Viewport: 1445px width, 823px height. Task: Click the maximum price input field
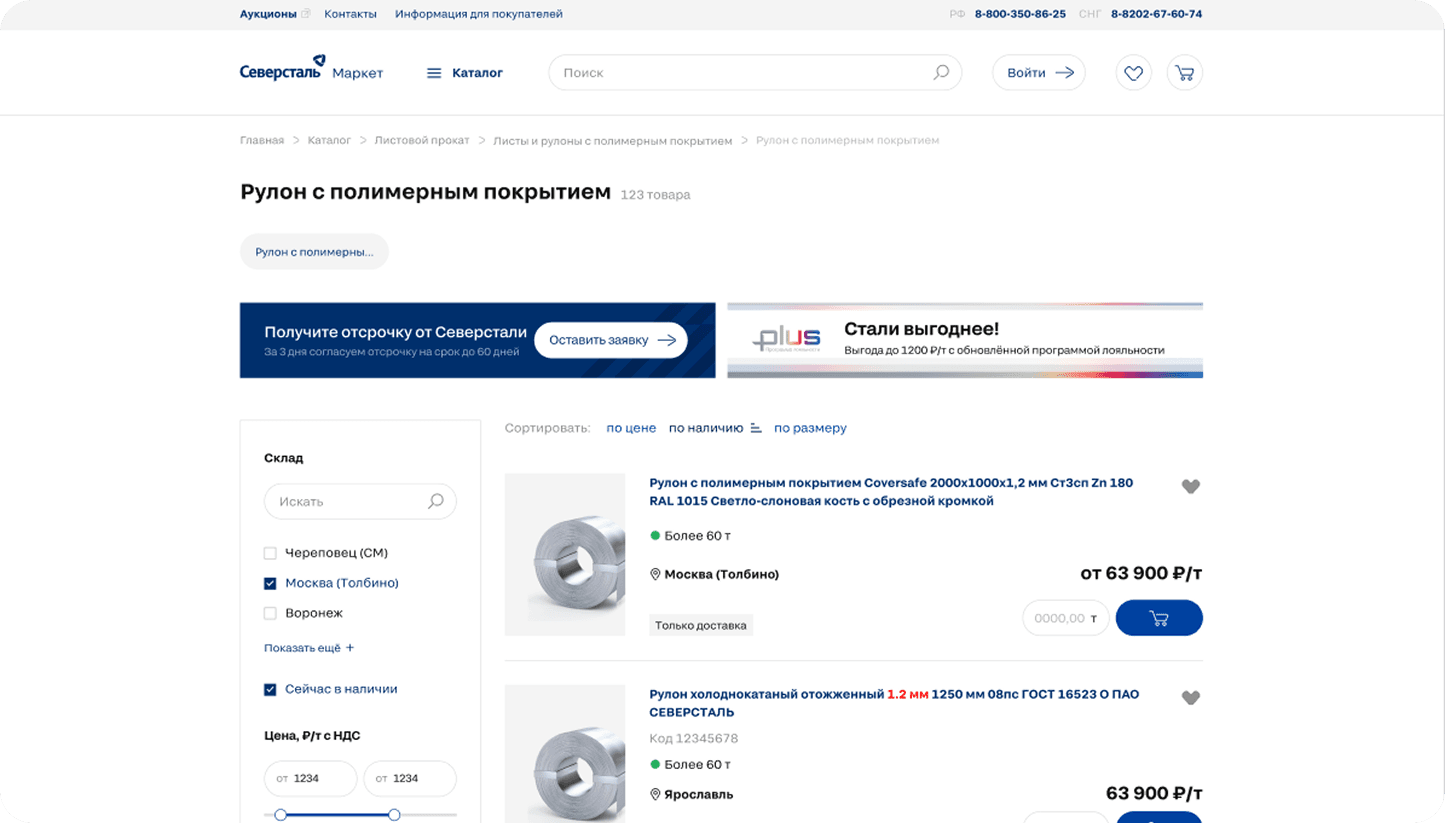(x=410, y=778)
